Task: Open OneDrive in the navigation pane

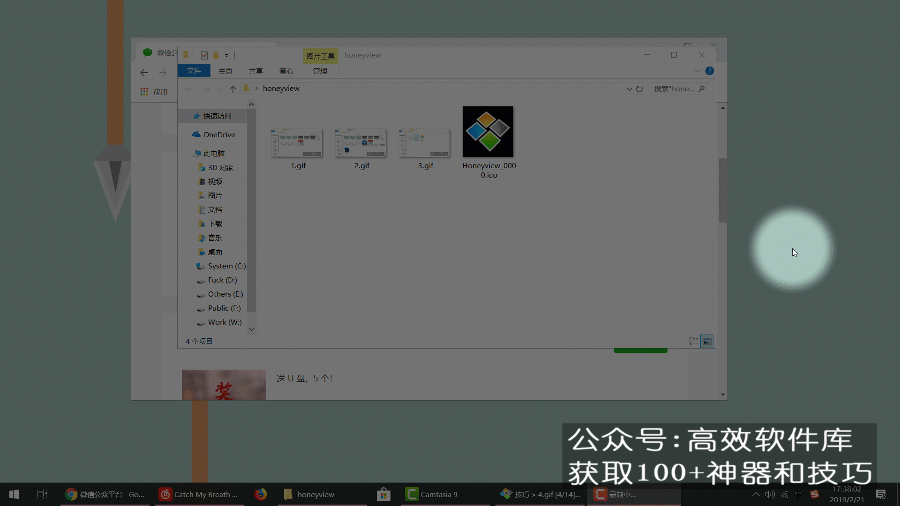Action: click(x=218, y=134)
